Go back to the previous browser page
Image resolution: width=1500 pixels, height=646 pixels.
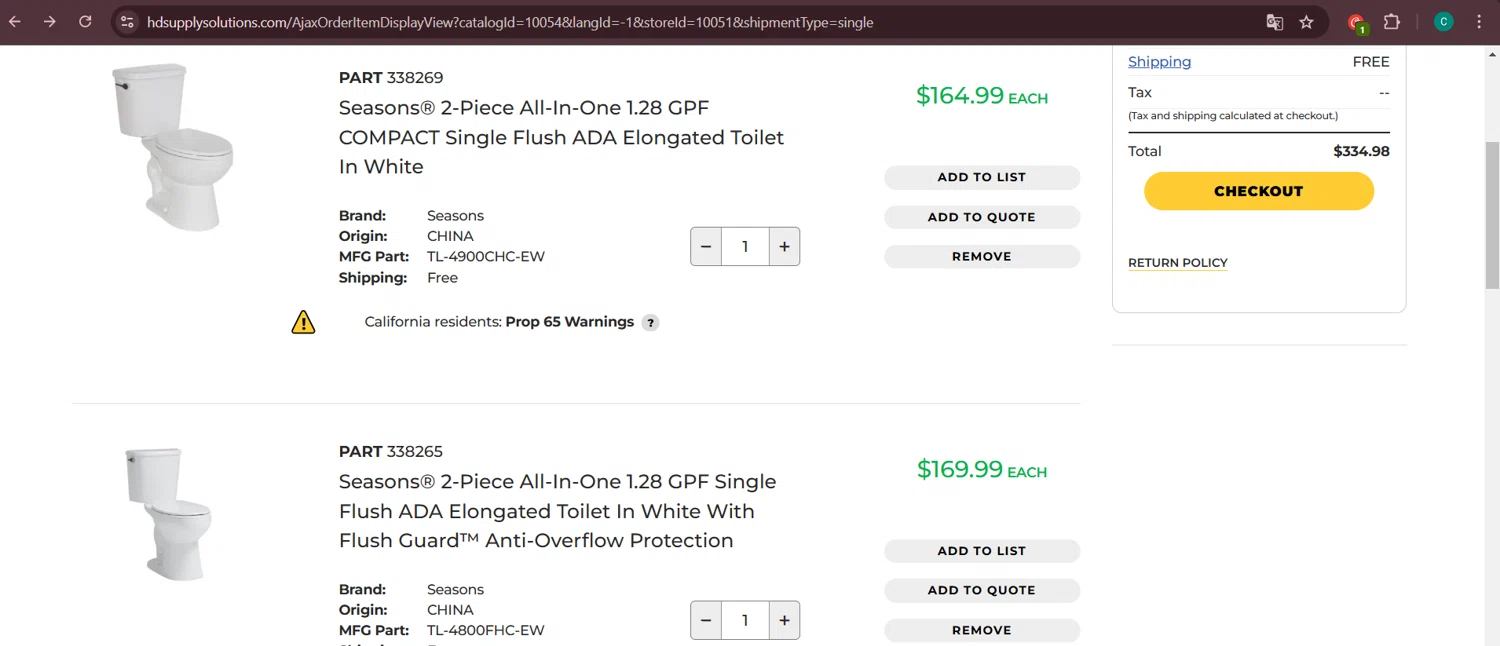point(16,22)
